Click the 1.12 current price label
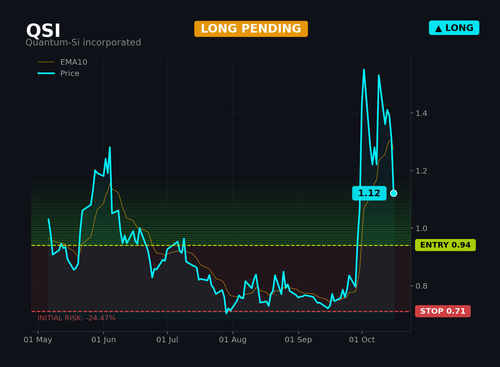 [x=369, y=193]
